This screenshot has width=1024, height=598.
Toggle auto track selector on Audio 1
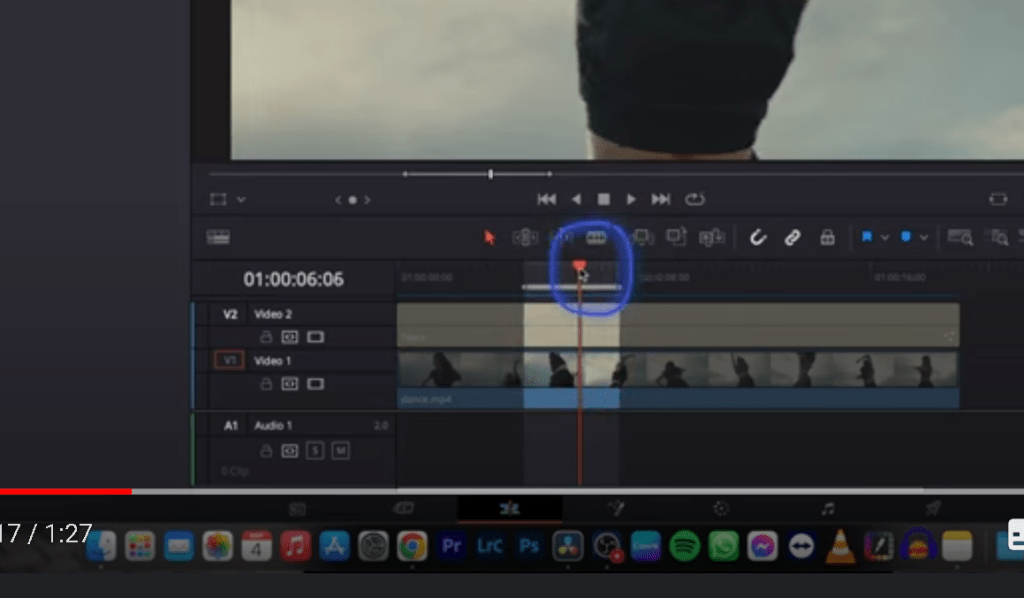(x=289, y=450)
